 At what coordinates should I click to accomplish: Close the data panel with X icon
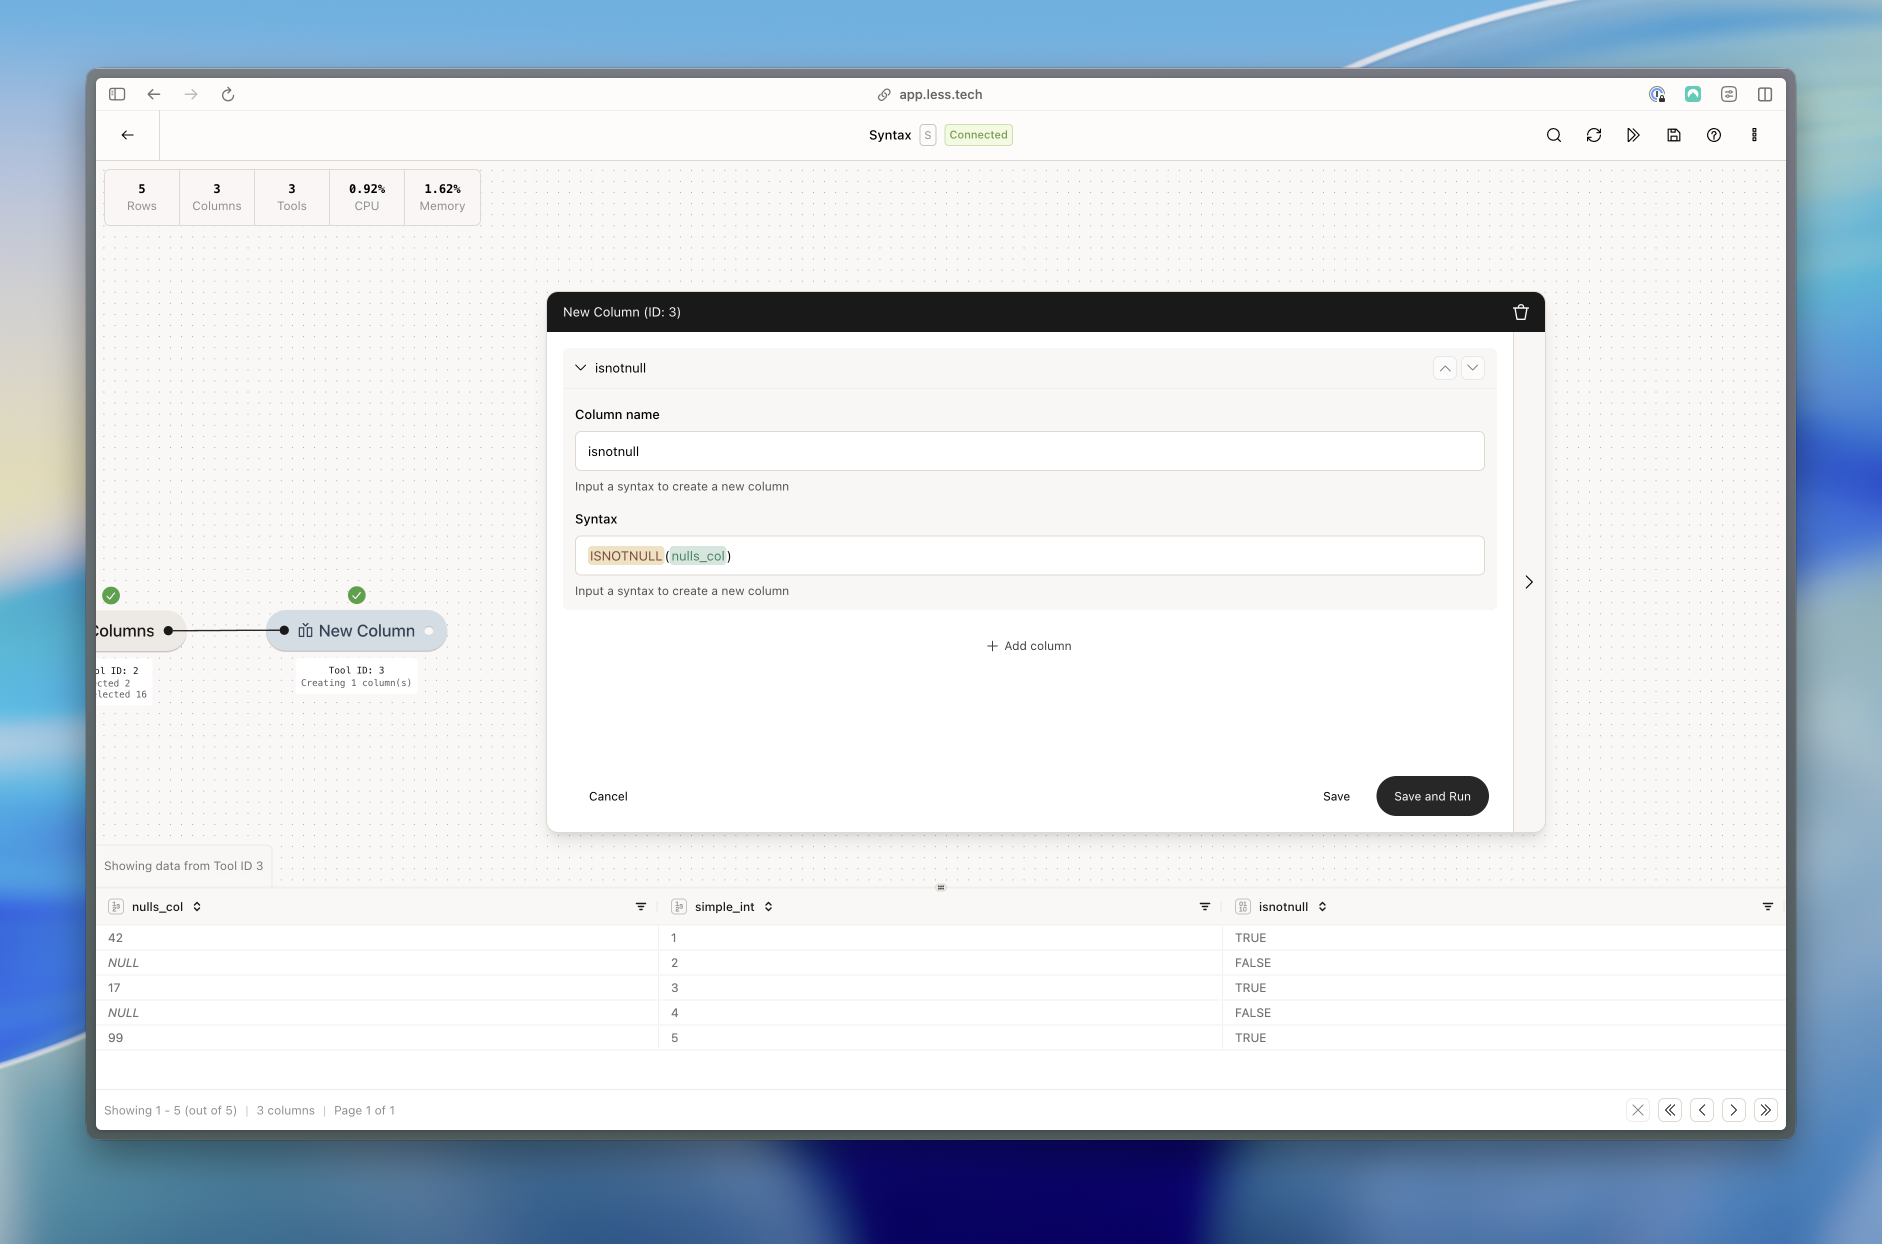pyautogui.click(x=1638, y=1110)
